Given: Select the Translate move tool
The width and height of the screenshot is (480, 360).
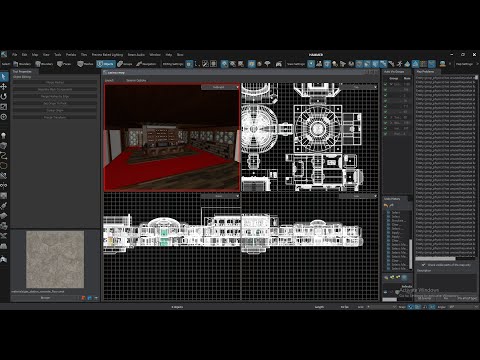Looking at the screenshot, I should (x=4, y=86).
